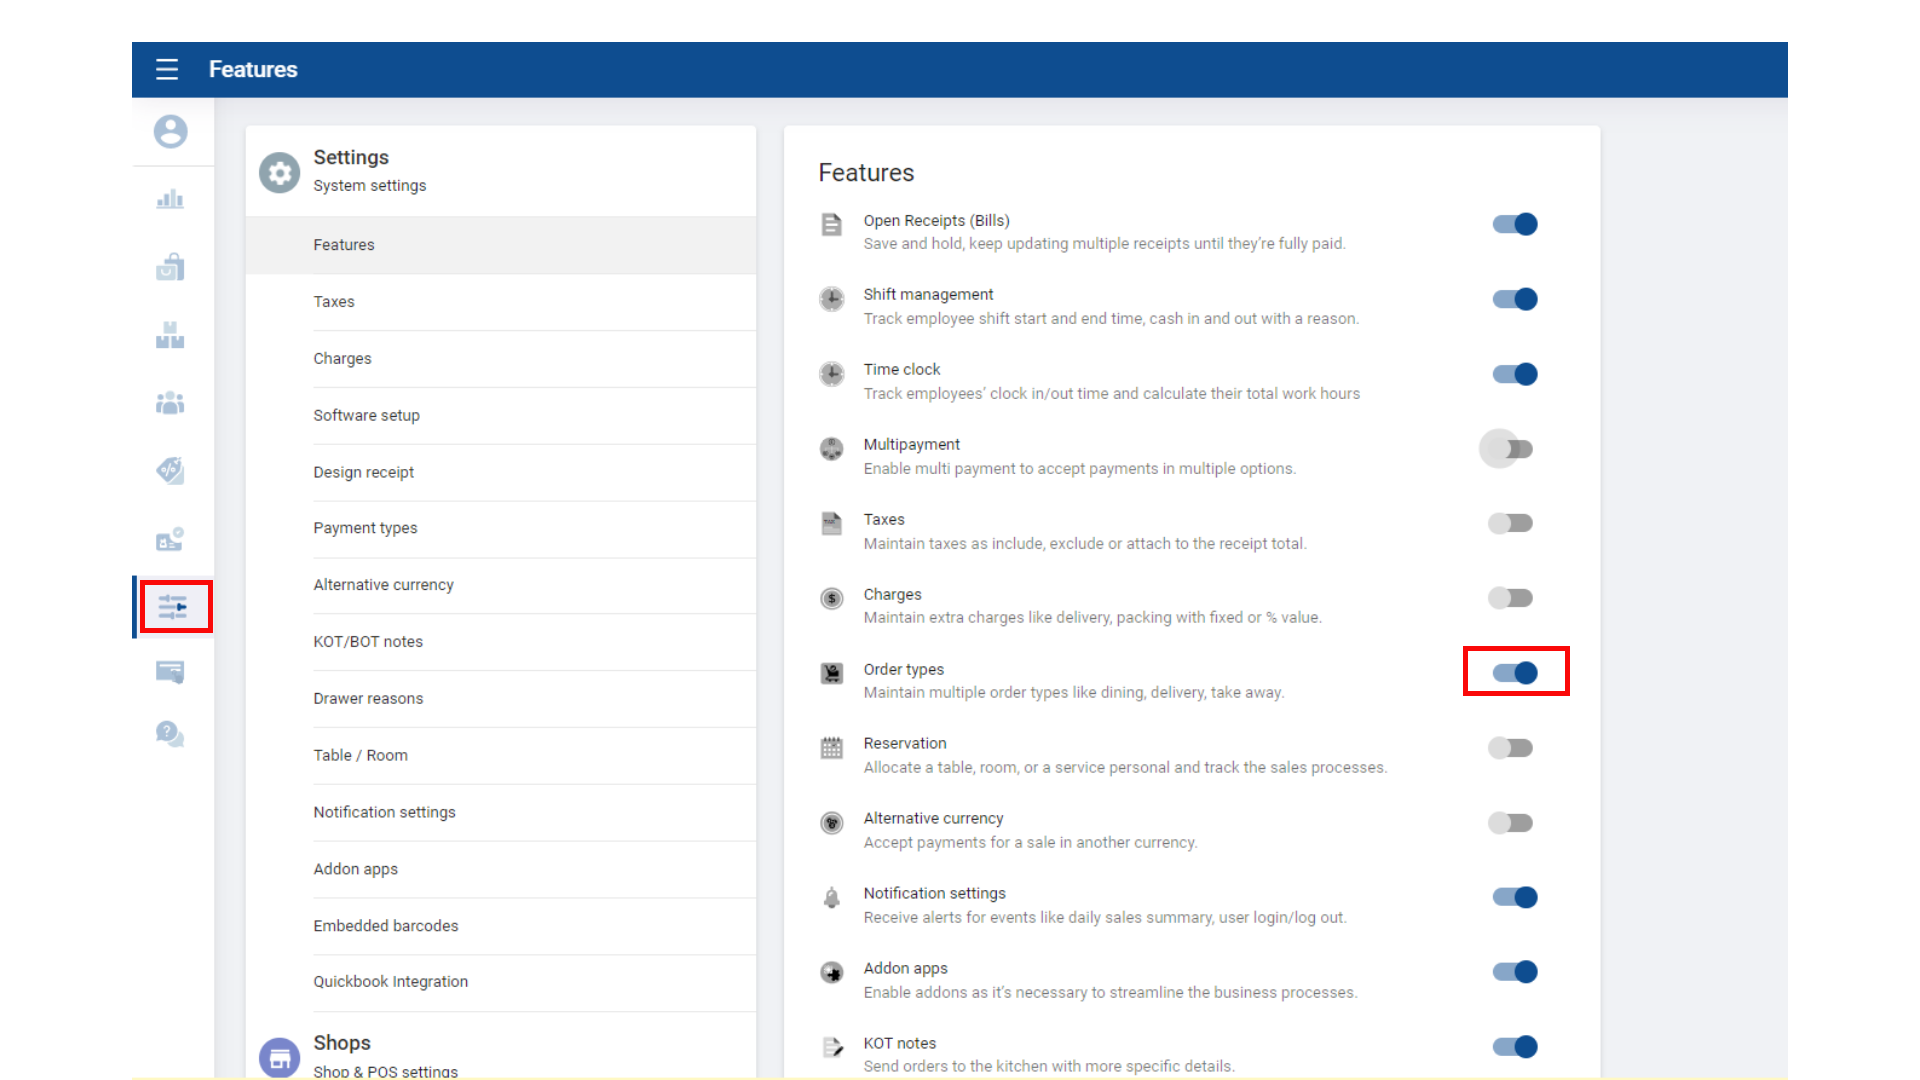Click the Charges dollar coin icon
The width and height of the screenshot is (1920, 1080).
click(832, 598)
